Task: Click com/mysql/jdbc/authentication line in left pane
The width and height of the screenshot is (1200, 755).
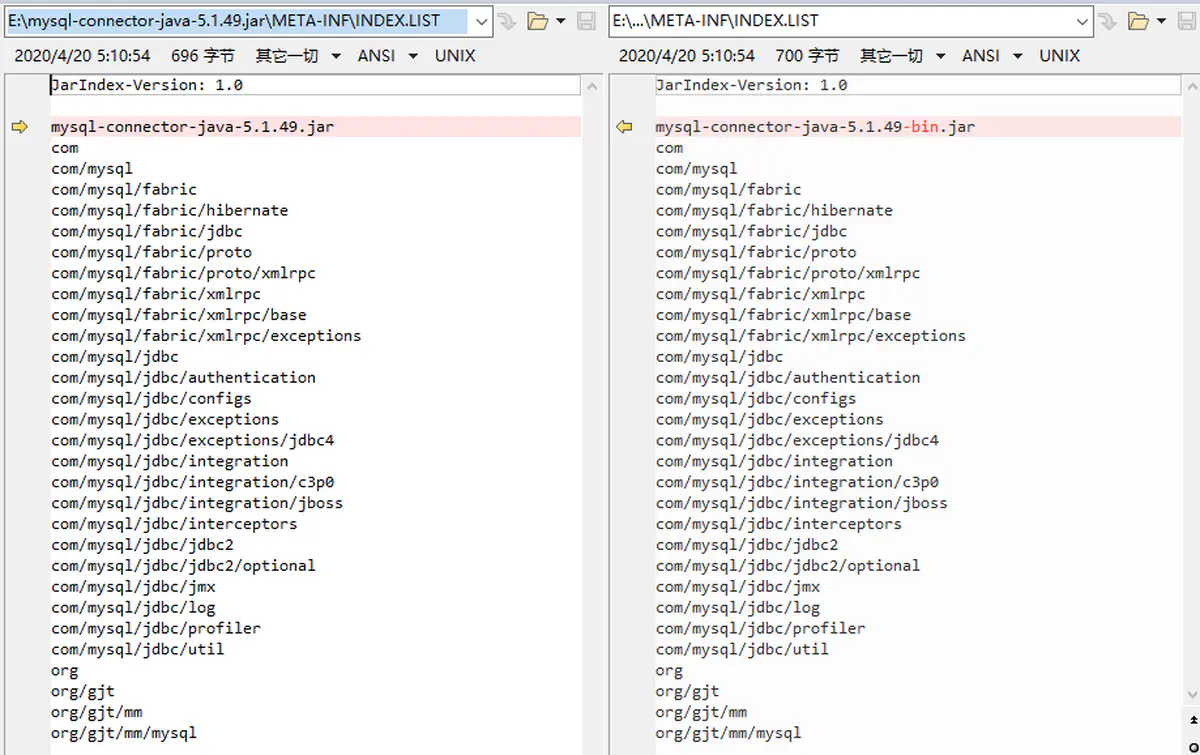Action: 183,377
